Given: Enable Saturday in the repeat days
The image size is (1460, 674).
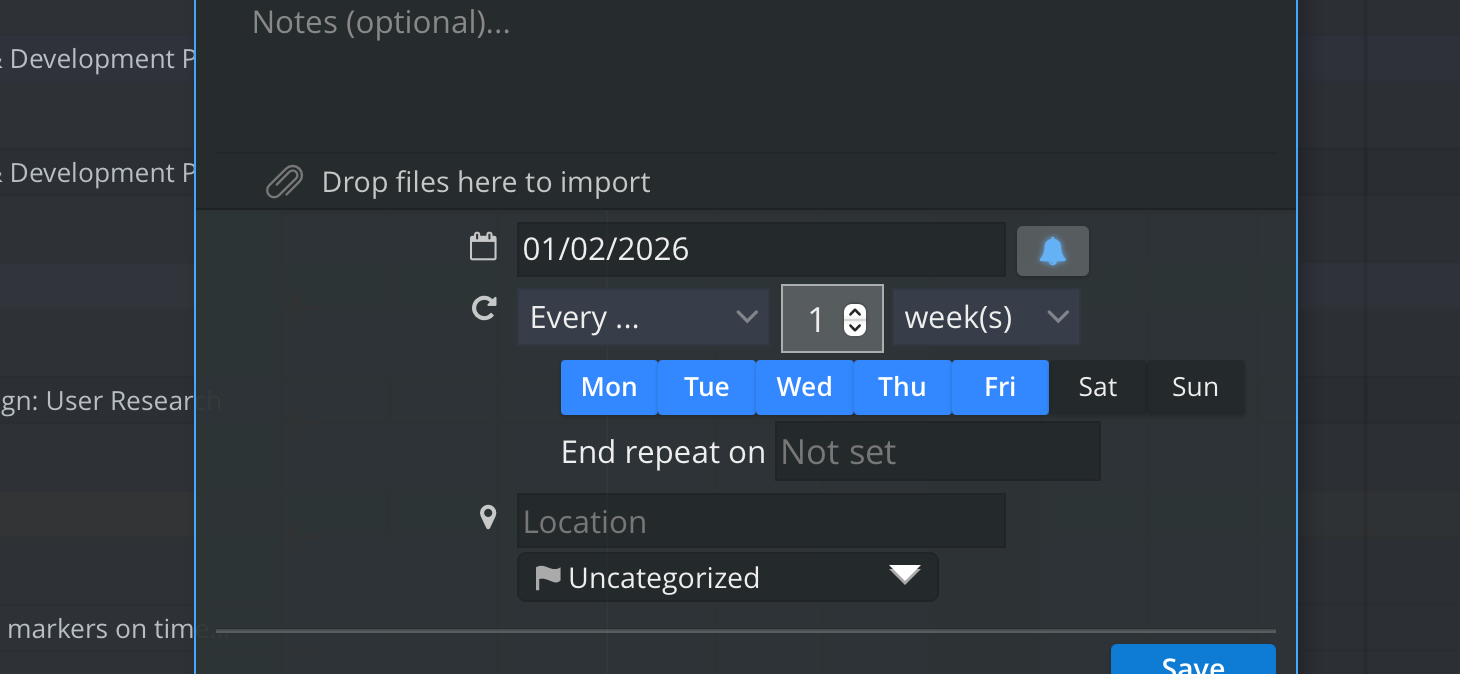Looking at the screenshot, I should click(1097, 387).
